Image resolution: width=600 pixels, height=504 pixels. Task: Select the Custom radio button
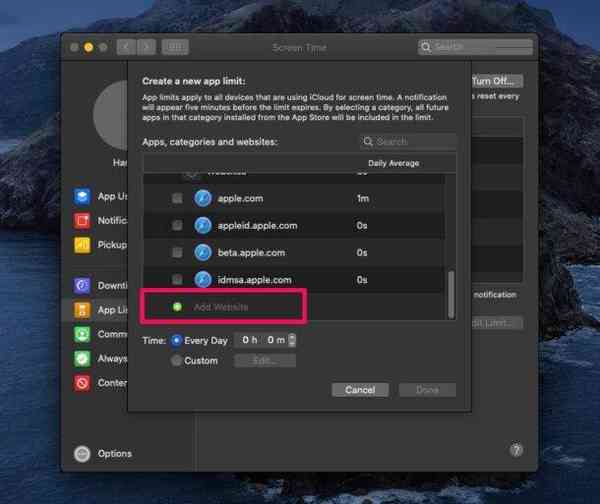[176, 360]
